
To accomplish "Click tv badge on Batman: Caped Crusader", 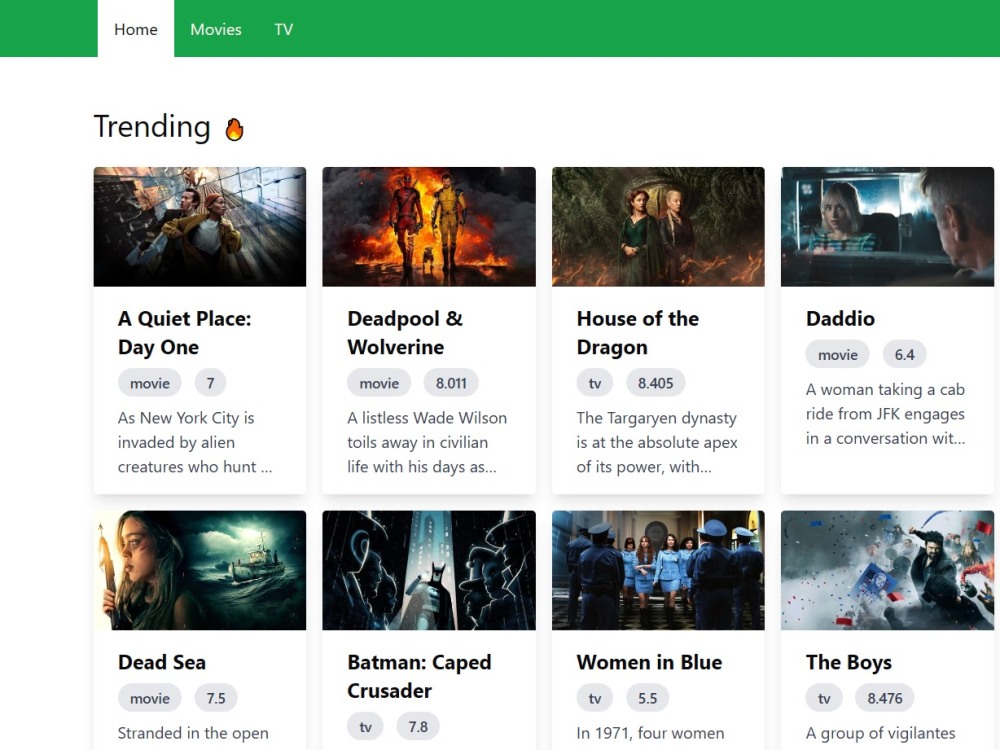I will click(365, 726).
